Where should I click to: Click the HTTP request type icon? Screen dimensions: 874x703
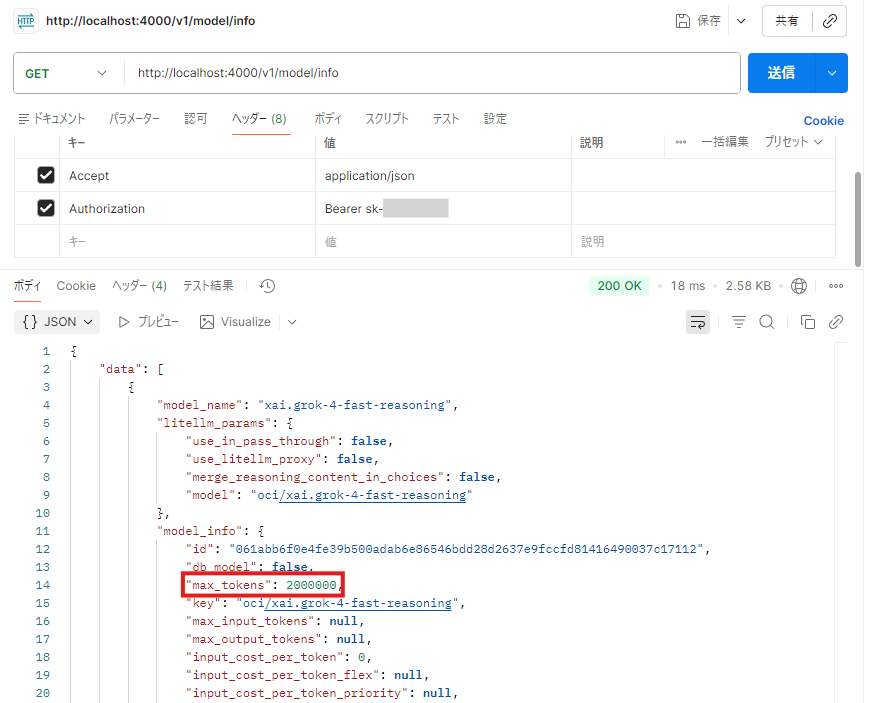26,21
